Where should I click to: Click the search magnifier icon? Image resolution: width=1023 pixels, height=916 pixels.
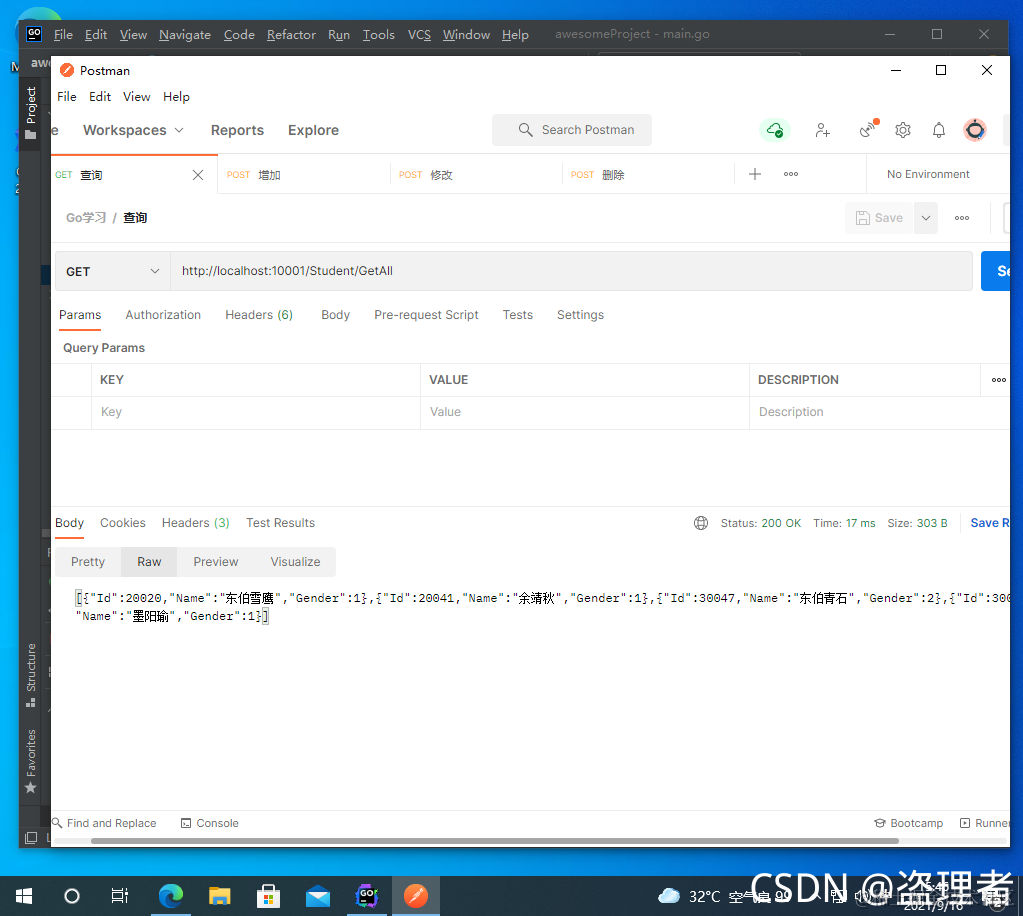coord(525,130)
